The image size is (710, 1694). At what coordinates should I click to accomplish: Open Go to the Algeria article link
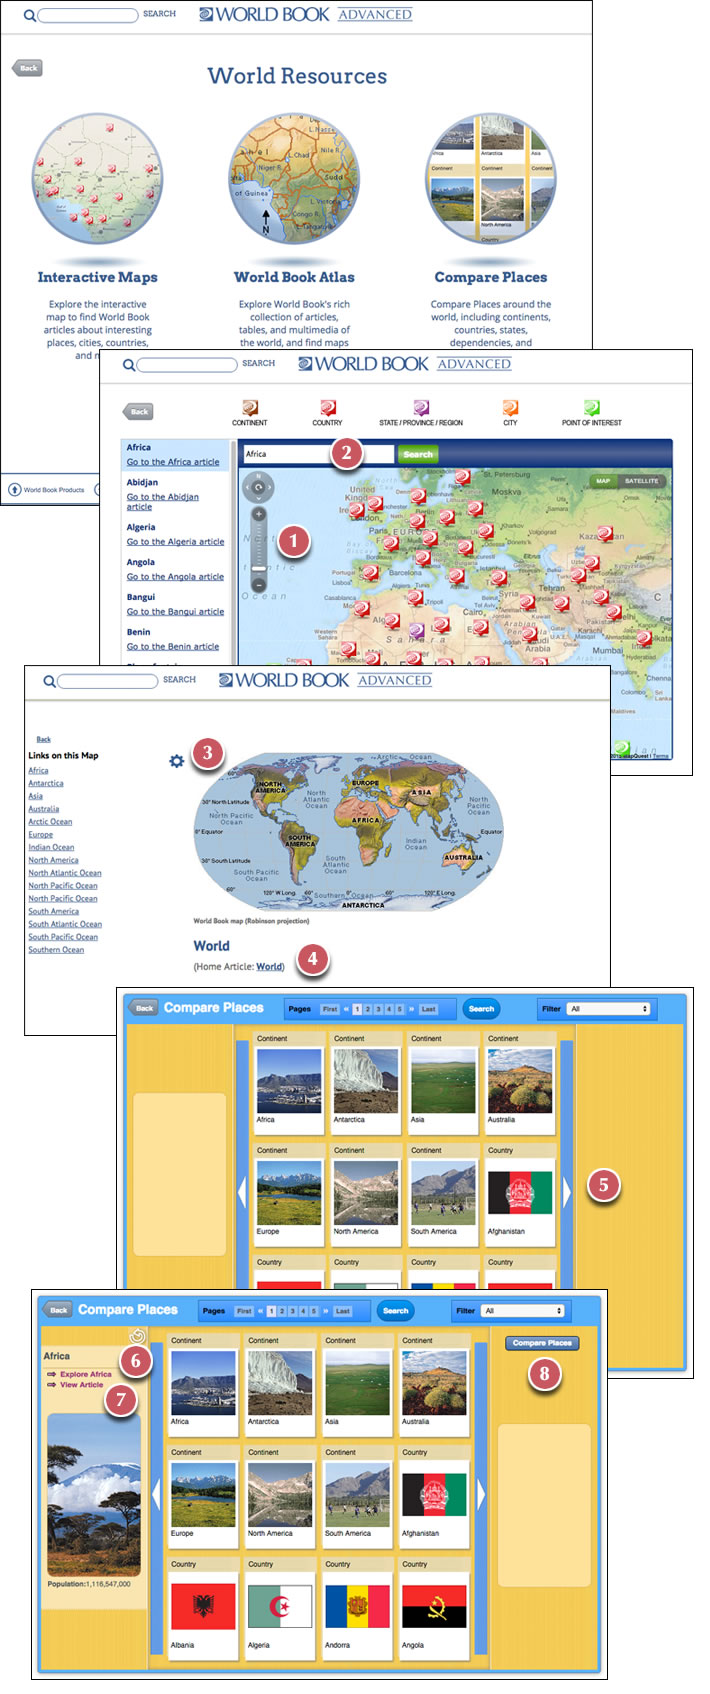[x=175, y=542]
